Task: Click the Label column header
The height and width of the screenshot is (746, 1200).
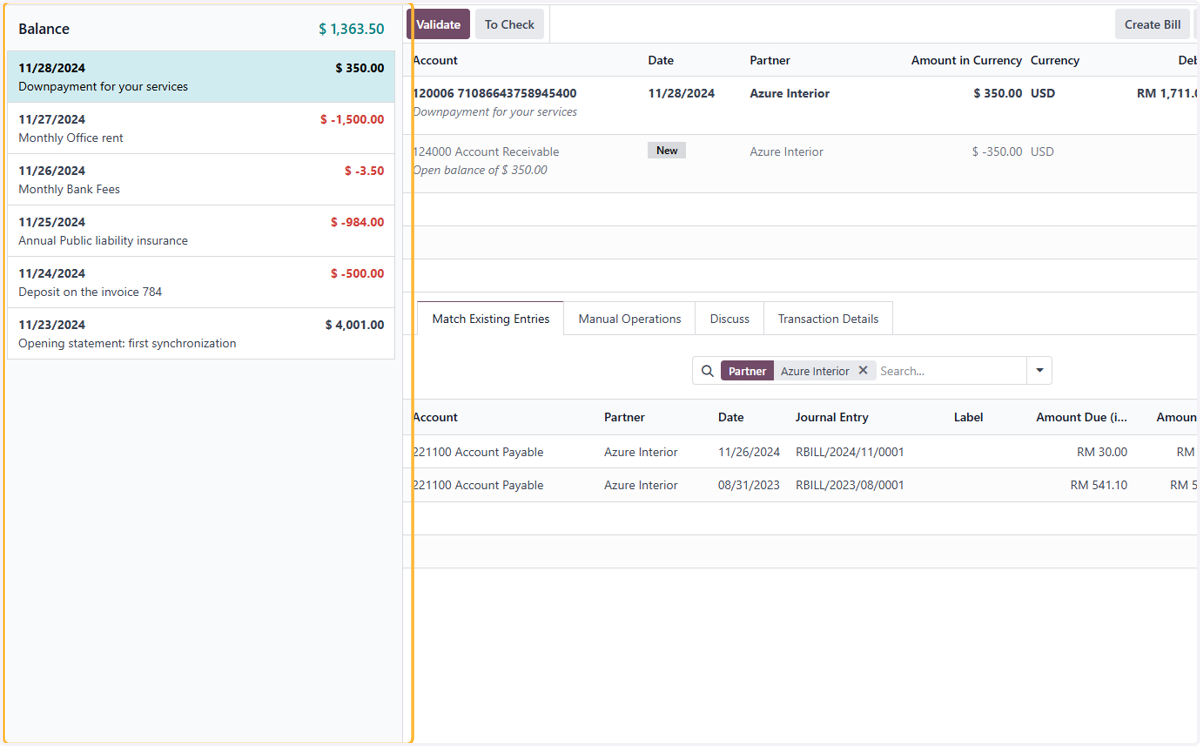Action: tap(968, 417)
